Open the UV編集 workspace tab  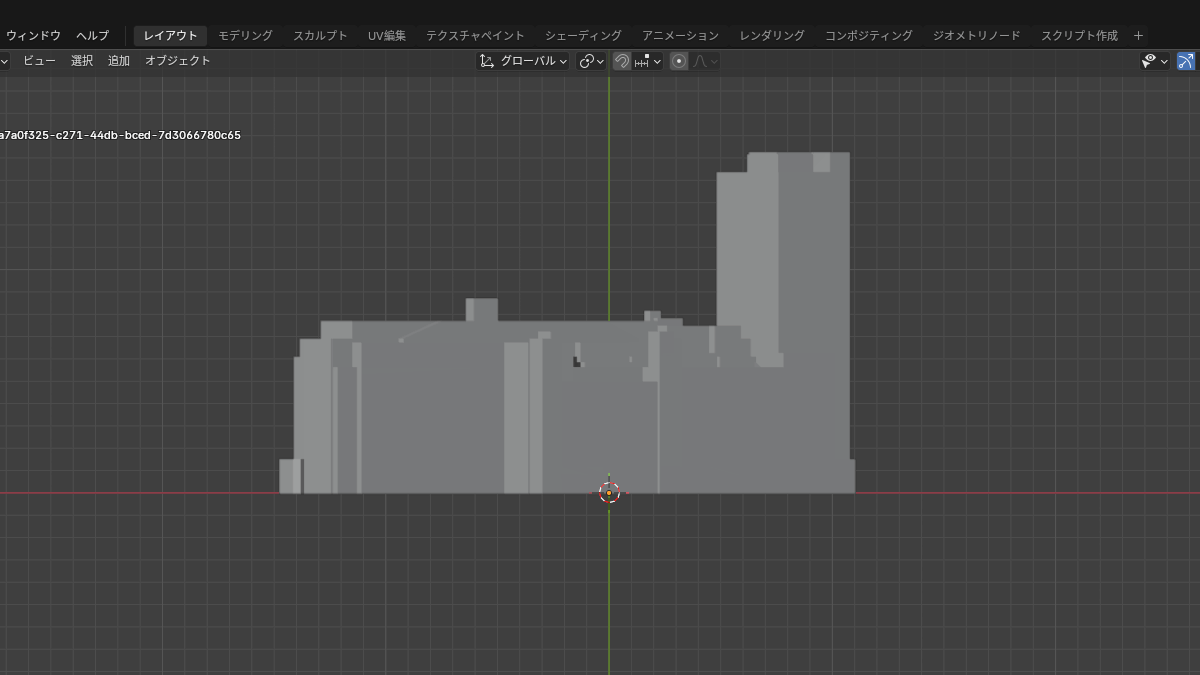coord(387,36)
